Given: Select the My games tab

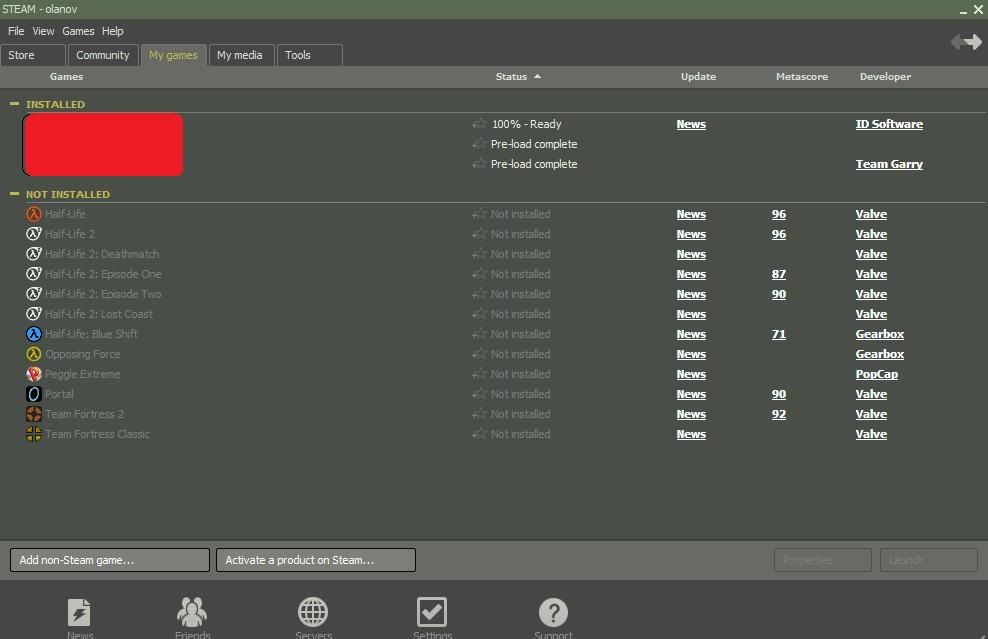Looking at the screenshot, I should [x=173, y=55].
